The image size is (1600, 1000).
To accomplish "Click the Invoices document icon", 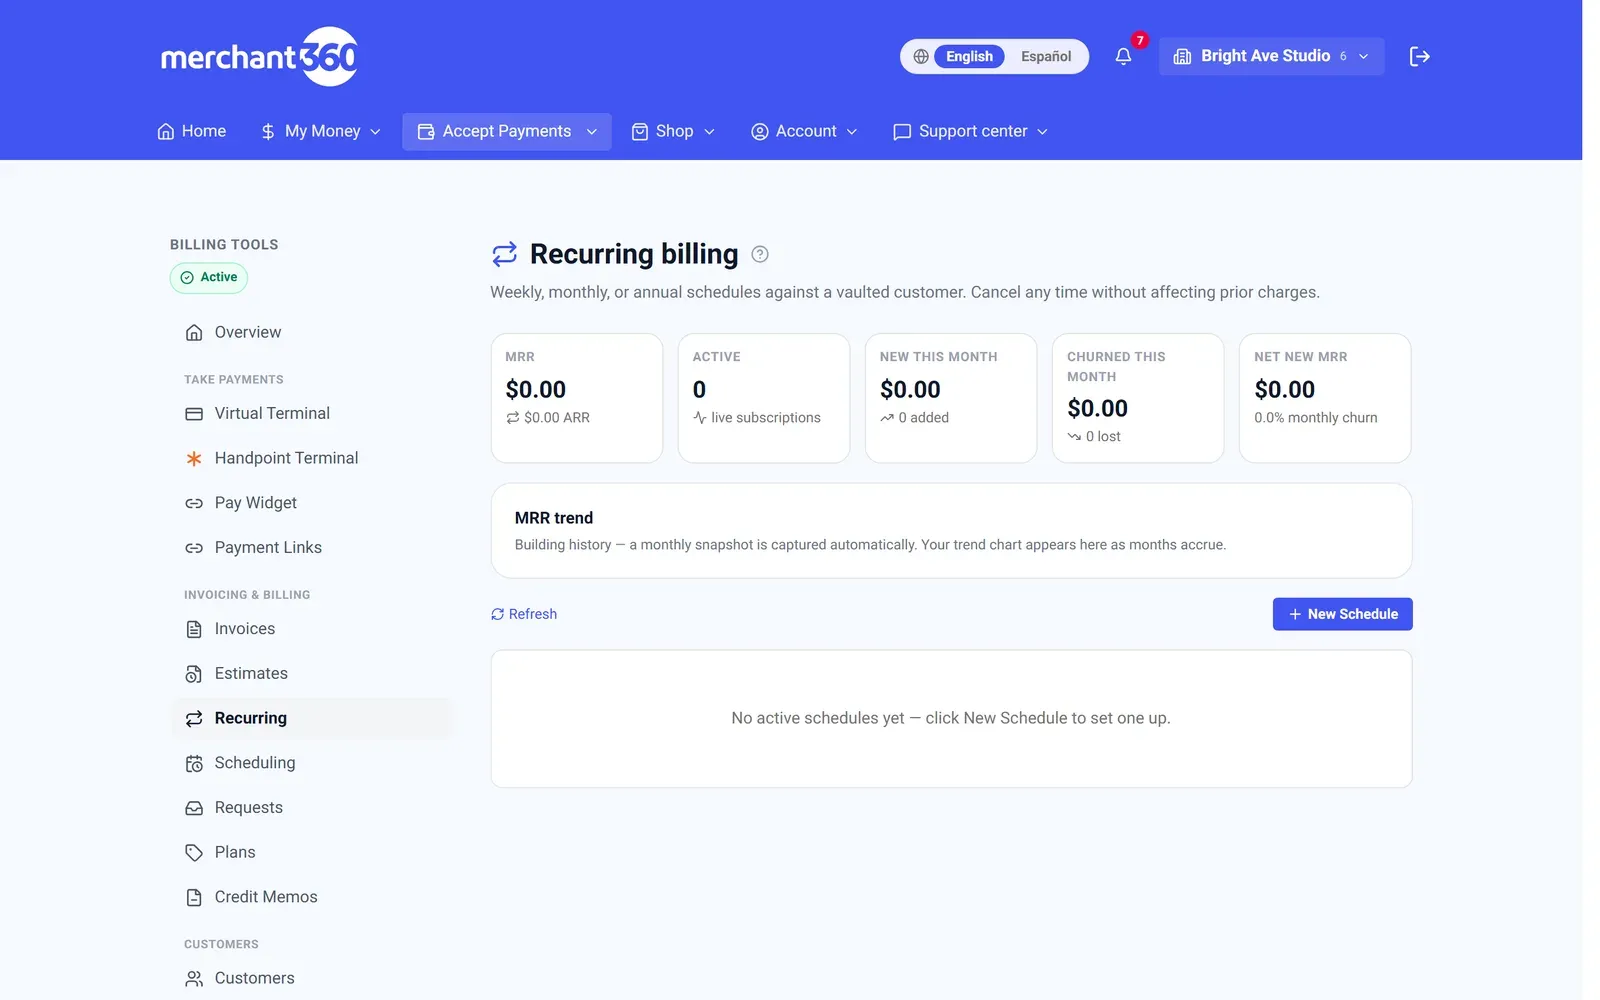I will point(194,629).
